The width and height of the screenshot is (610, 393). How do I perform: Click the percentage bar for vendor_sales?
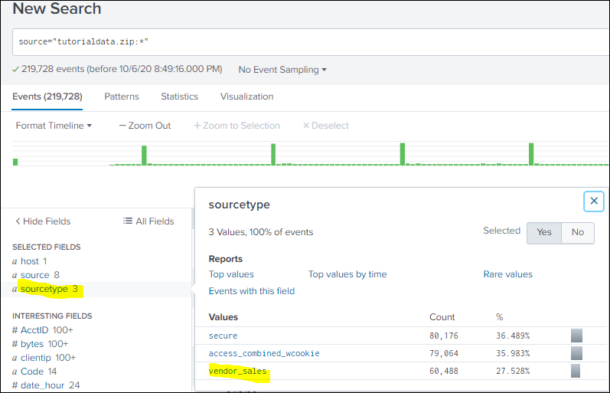point(575,371)
